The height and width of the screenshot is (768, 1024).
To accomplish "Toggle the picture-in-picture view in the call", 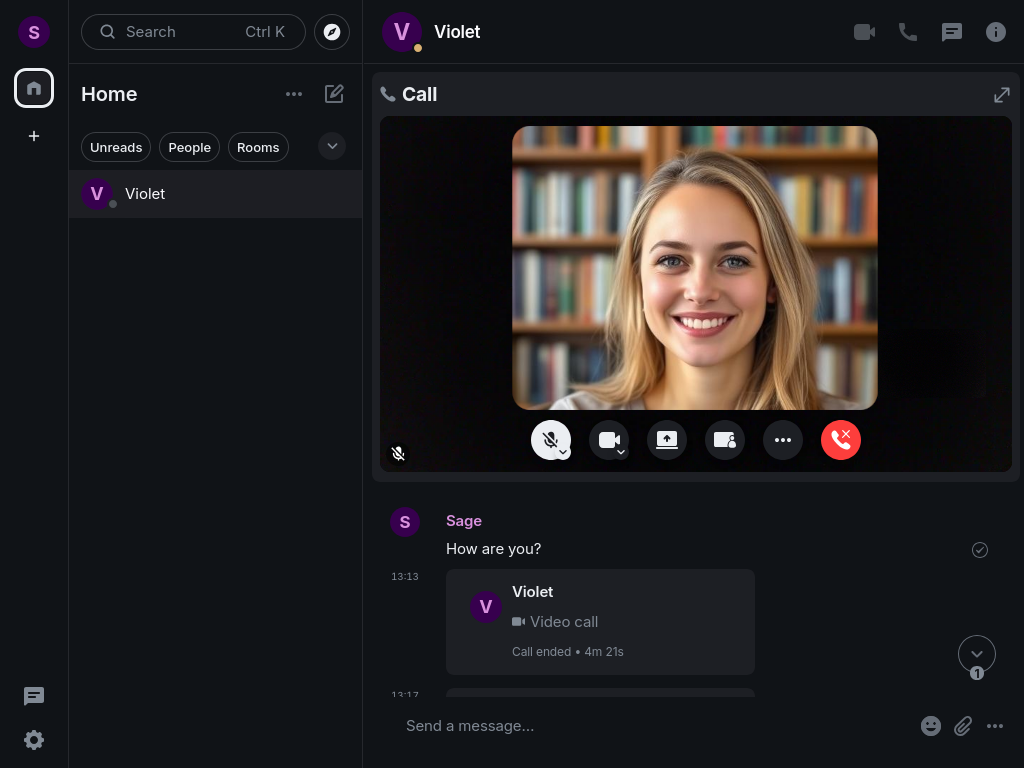I will click(725, 440).
